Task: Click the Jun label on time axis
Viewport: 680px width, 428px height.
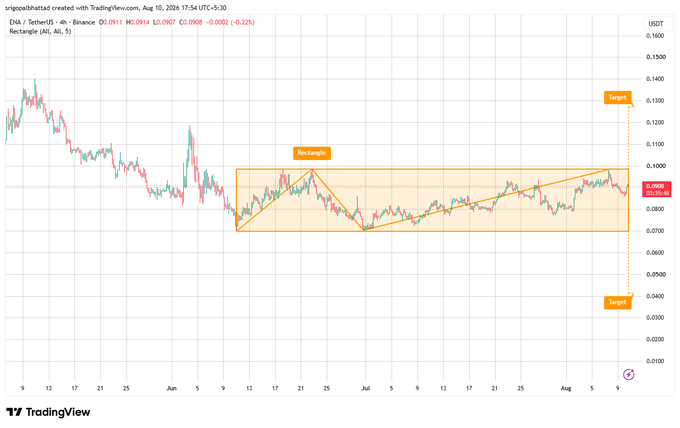Action: tap(172, 388)
